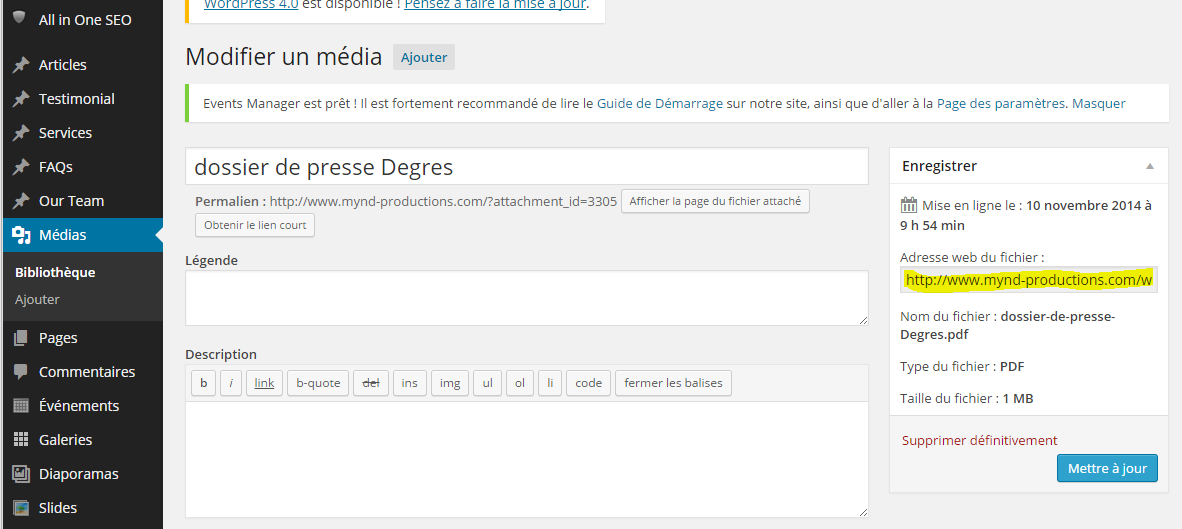Viewport: 1182px width, 529px height.
Task: Click Obtenir le lien court button
Action: pos(255,225)
